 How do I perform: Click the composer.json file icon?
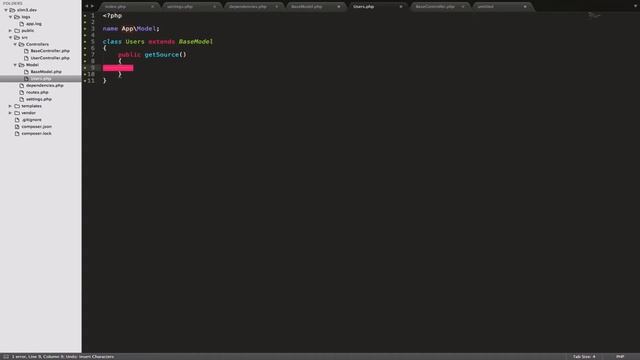17,127
